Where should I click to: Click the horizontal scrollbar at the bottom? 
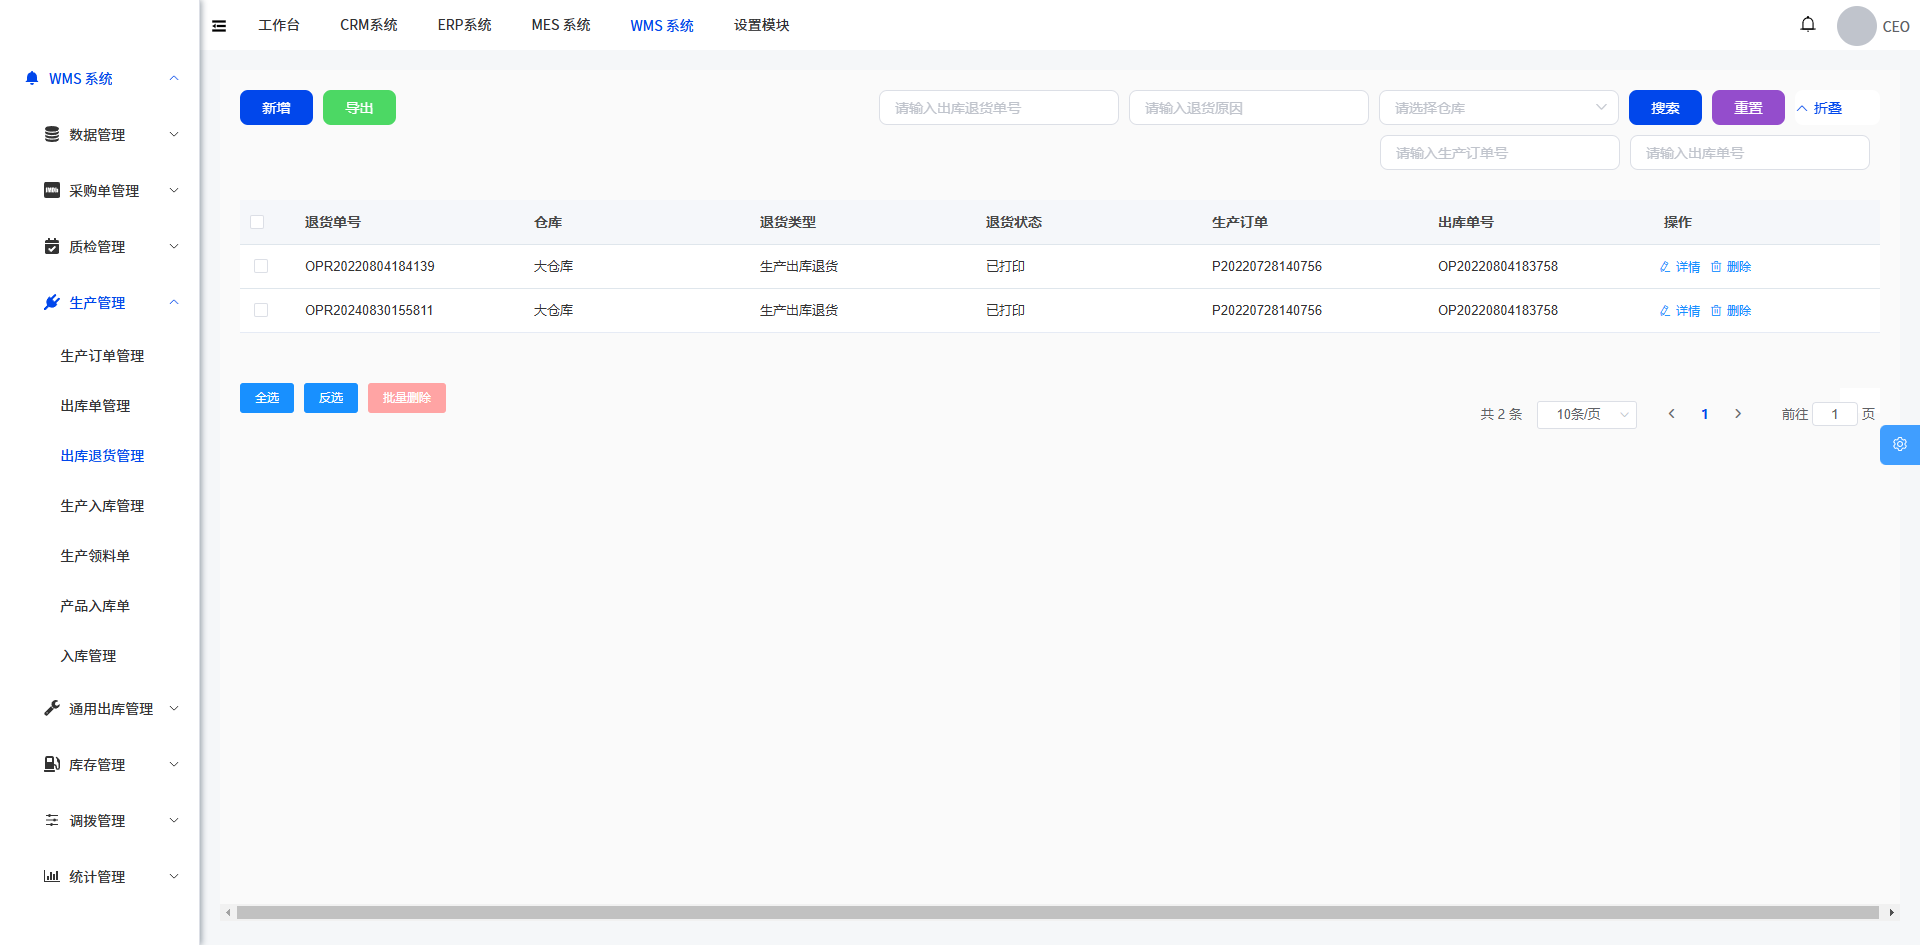(x=1057, y=912)
